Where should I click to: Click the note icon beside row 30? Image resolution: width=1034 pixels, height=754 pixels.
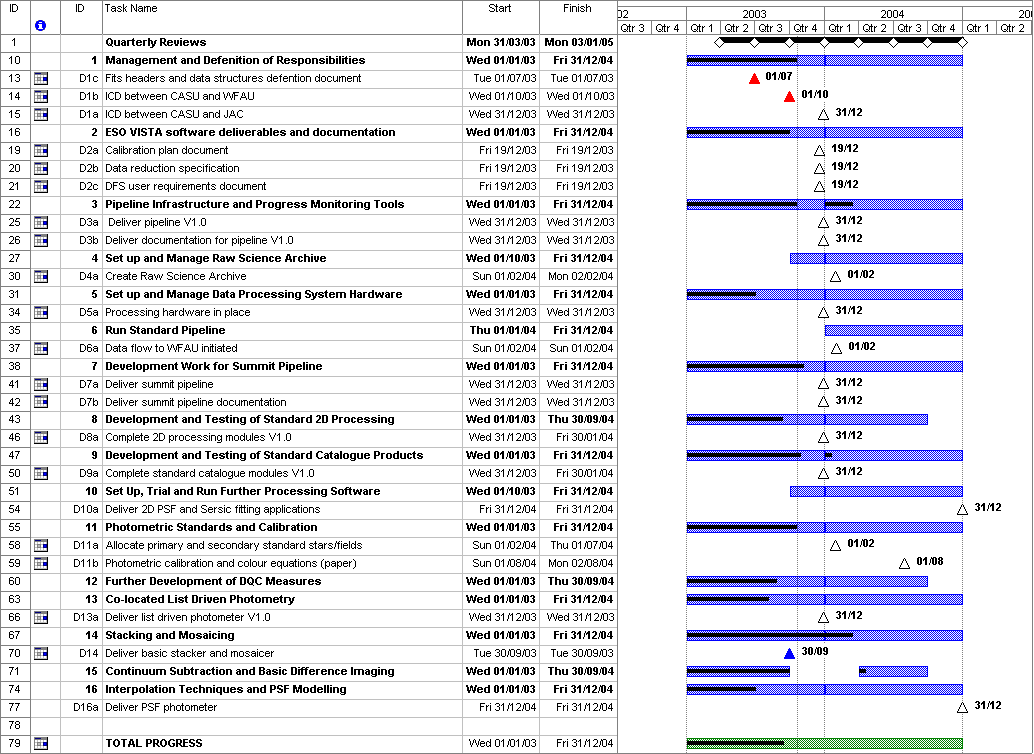[41, 276]
